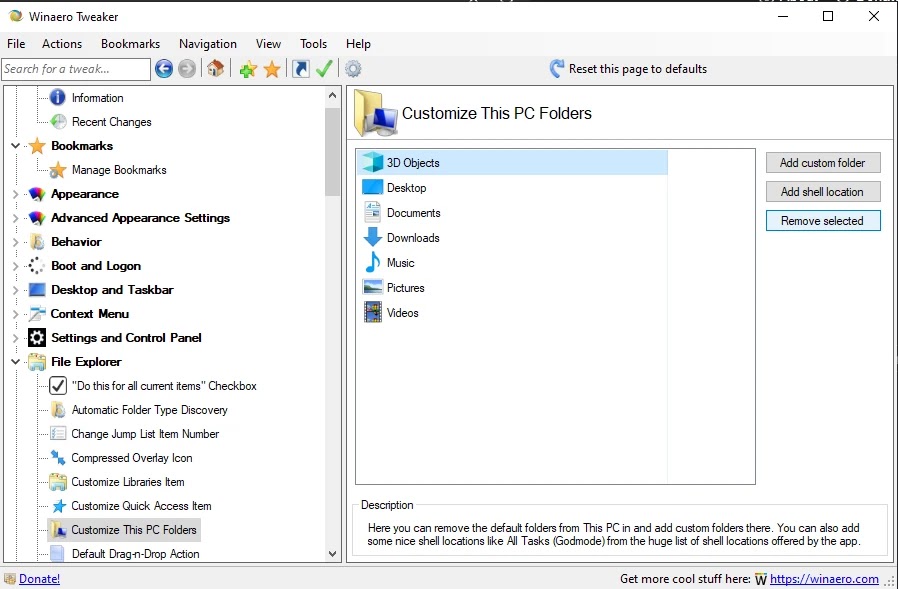This screenshot has height=589, width=898.
Task: Add bookmark with green plus star
Action: pyautogui.click(x=248, y=69)
